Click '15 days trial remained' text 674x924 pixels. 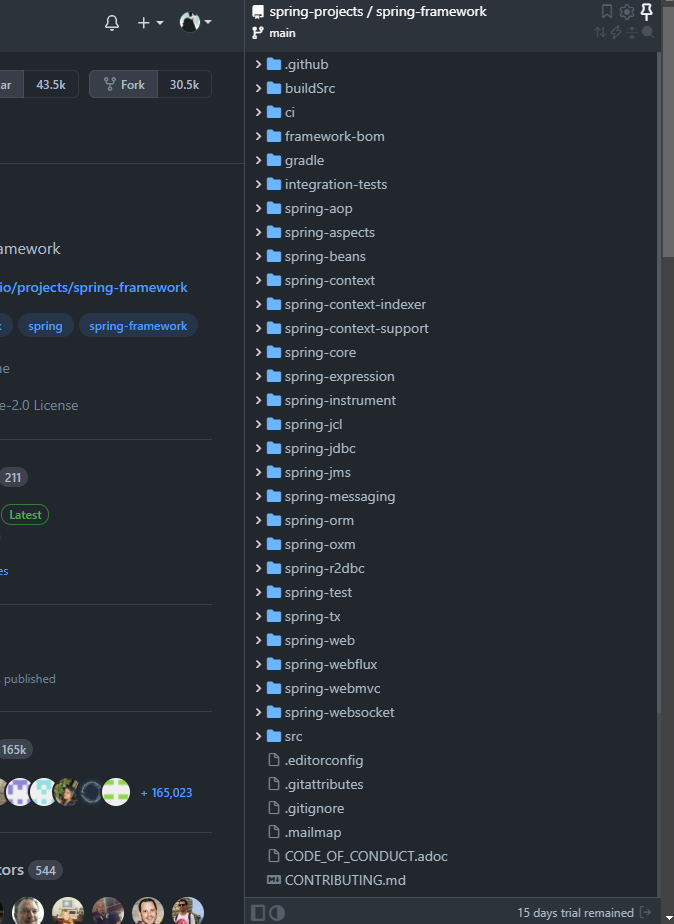tap(576, 913)
